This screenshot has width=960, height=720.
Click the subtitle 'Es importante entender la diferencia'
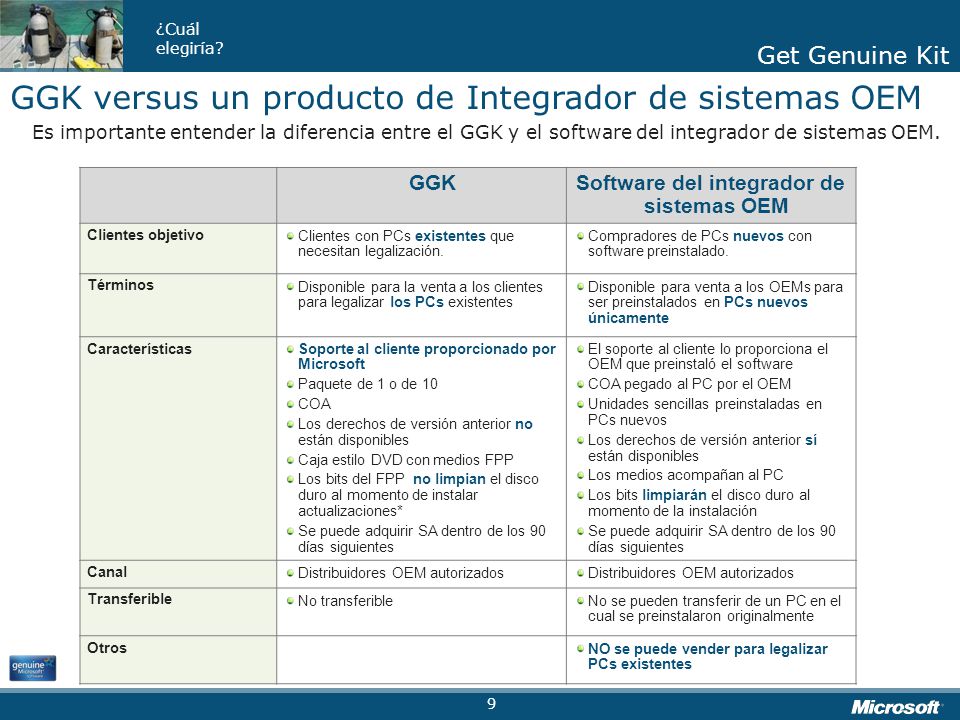[486, 132]
